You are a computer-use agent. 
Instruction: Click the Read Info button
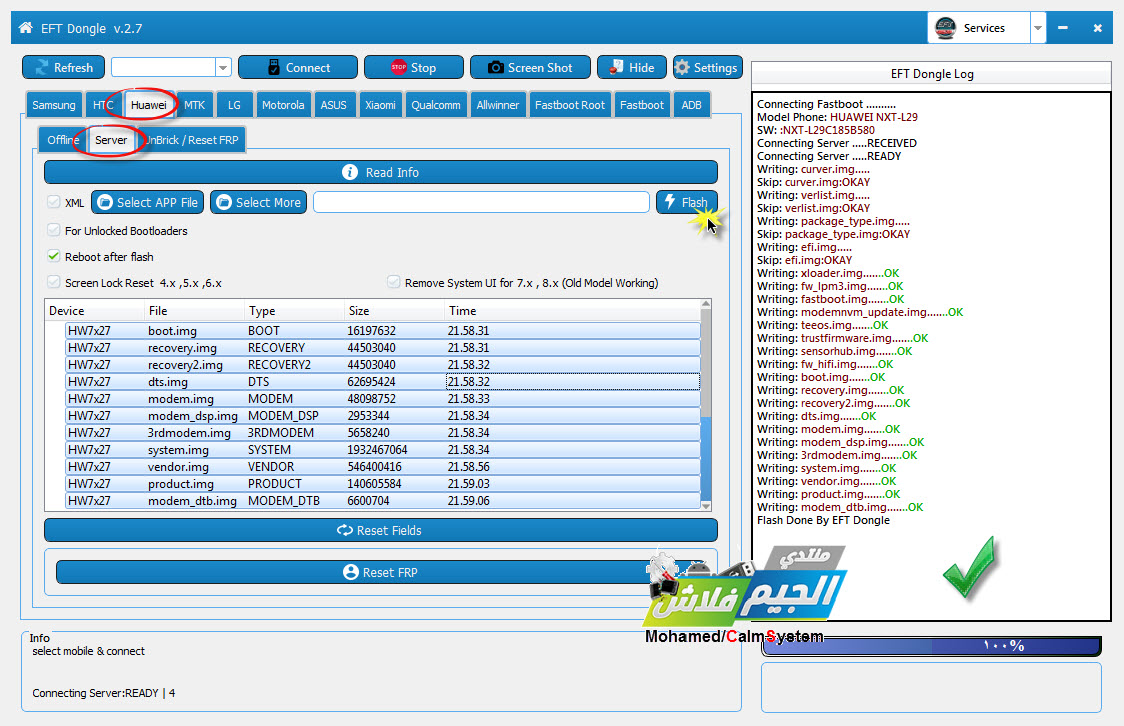(381, 172)
